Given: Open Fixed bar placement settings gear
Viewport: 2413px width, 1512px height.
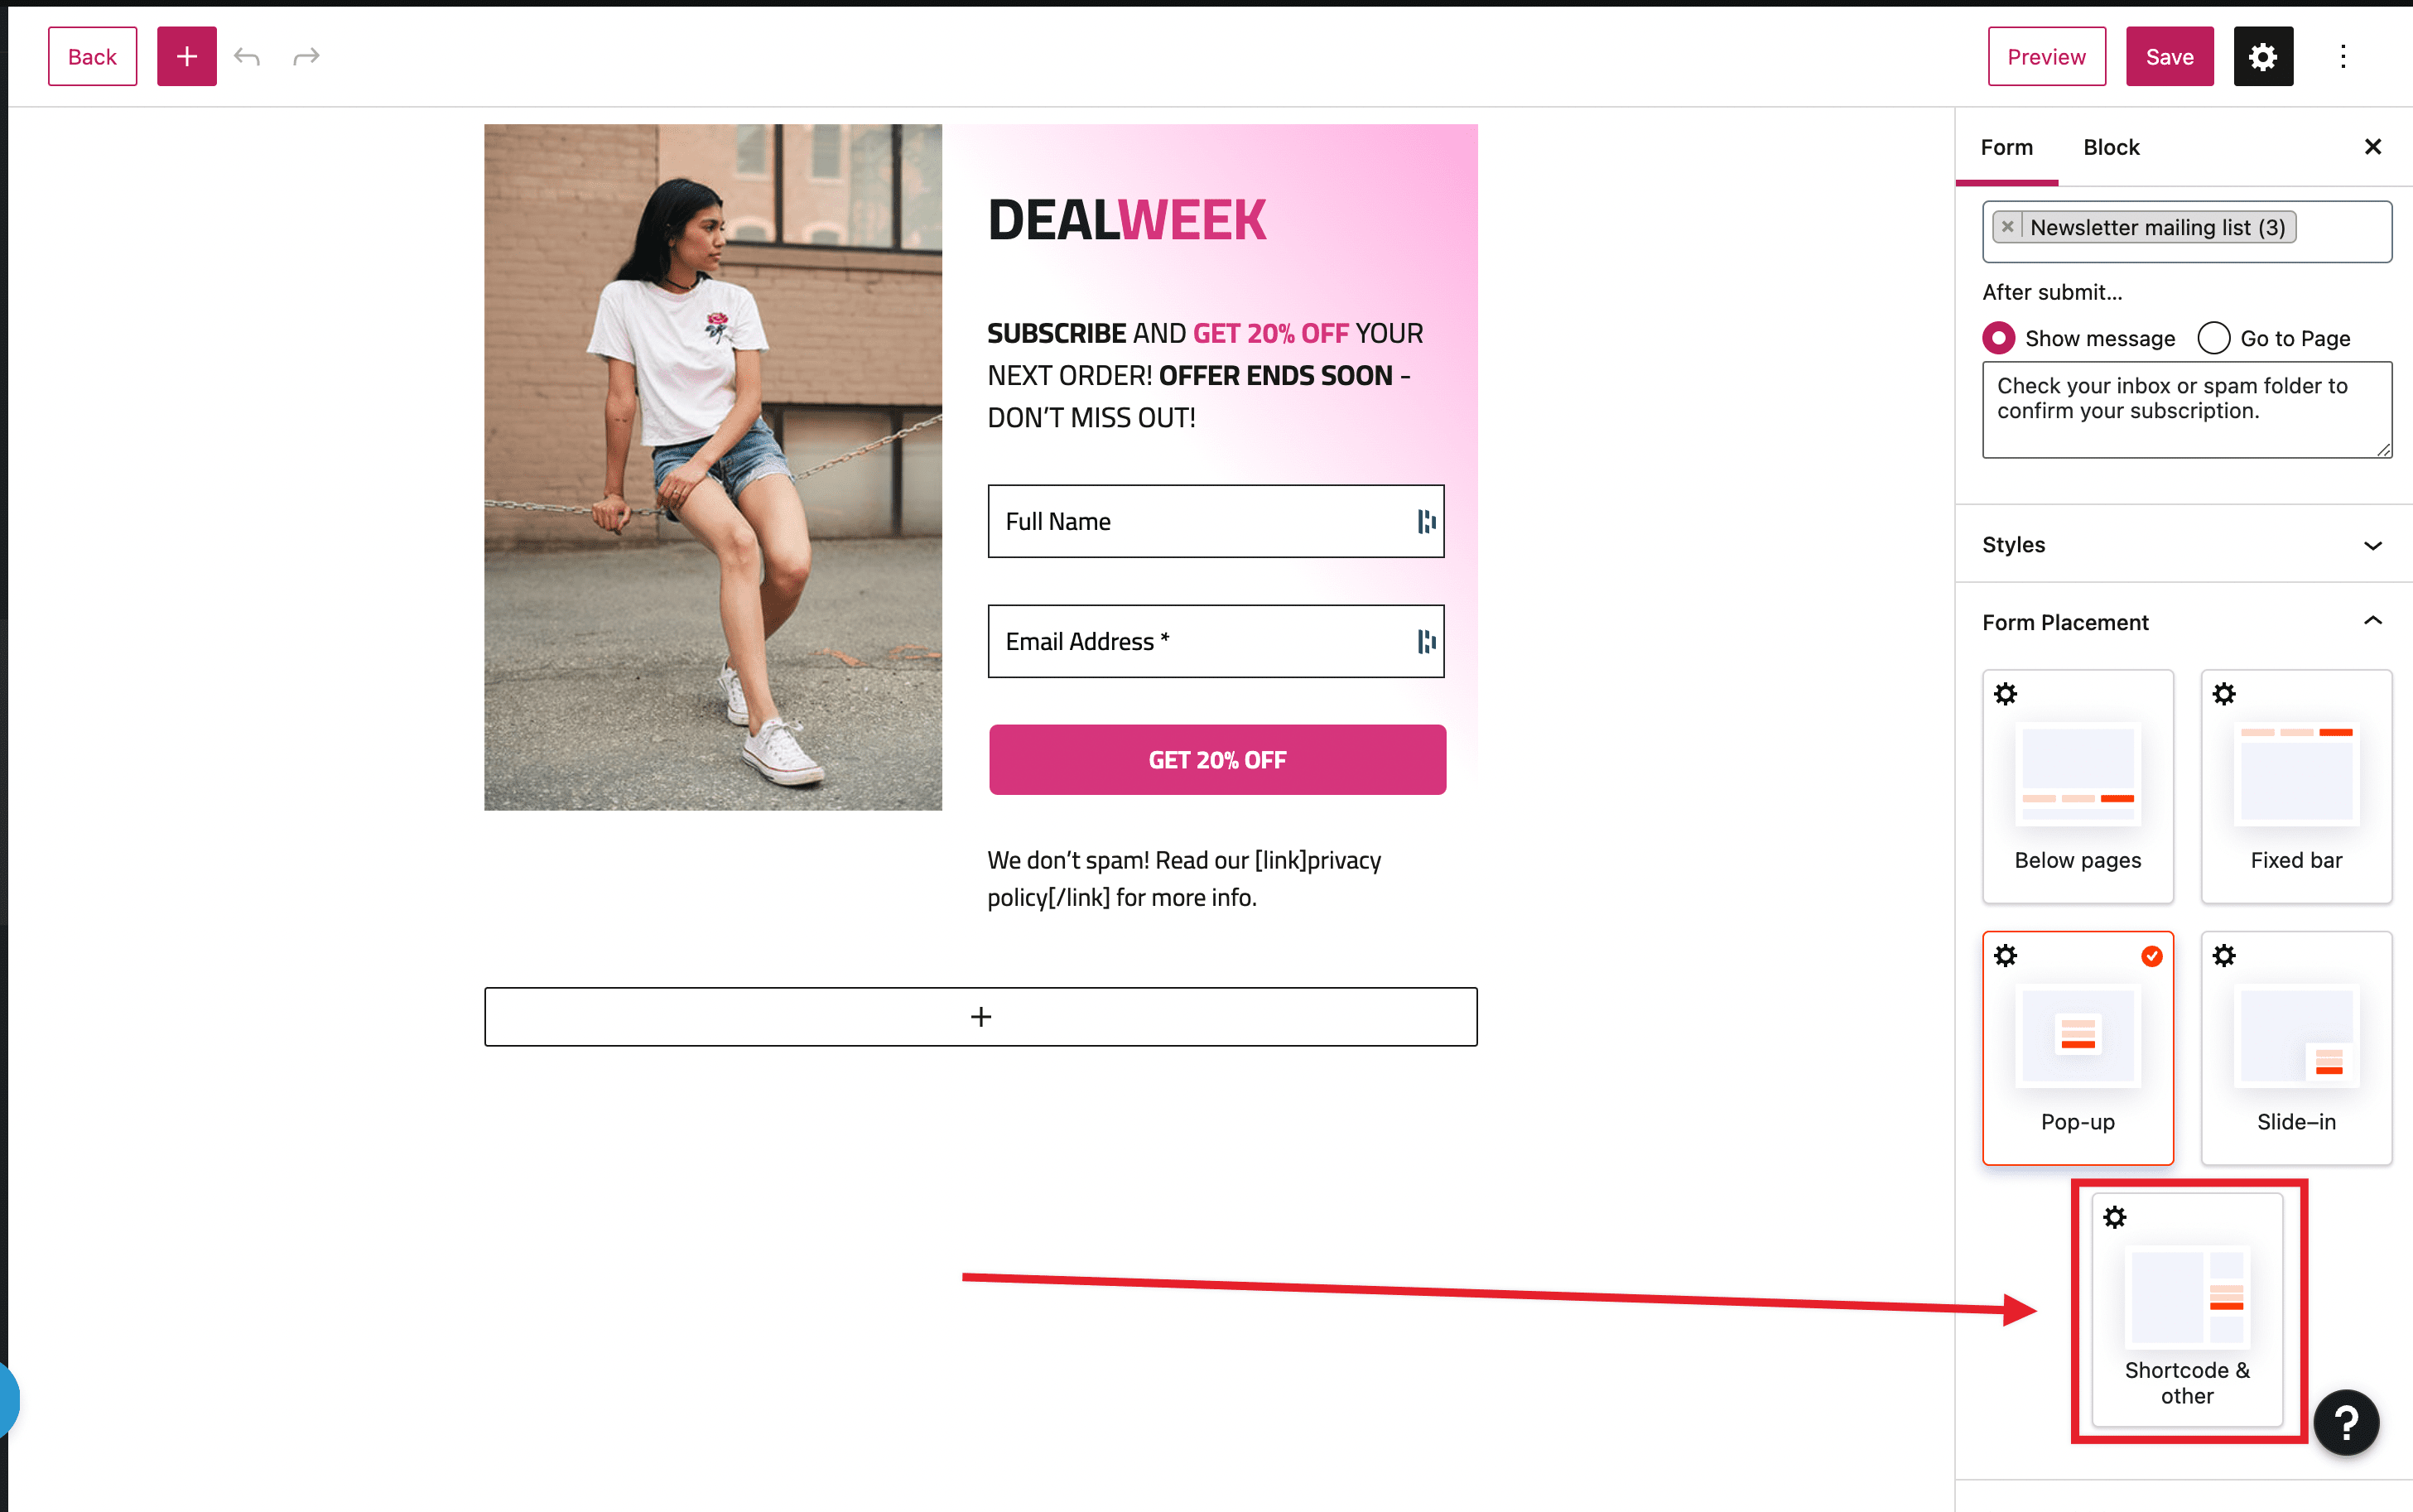Looking at the screenshot, I should coord(2224,694).
